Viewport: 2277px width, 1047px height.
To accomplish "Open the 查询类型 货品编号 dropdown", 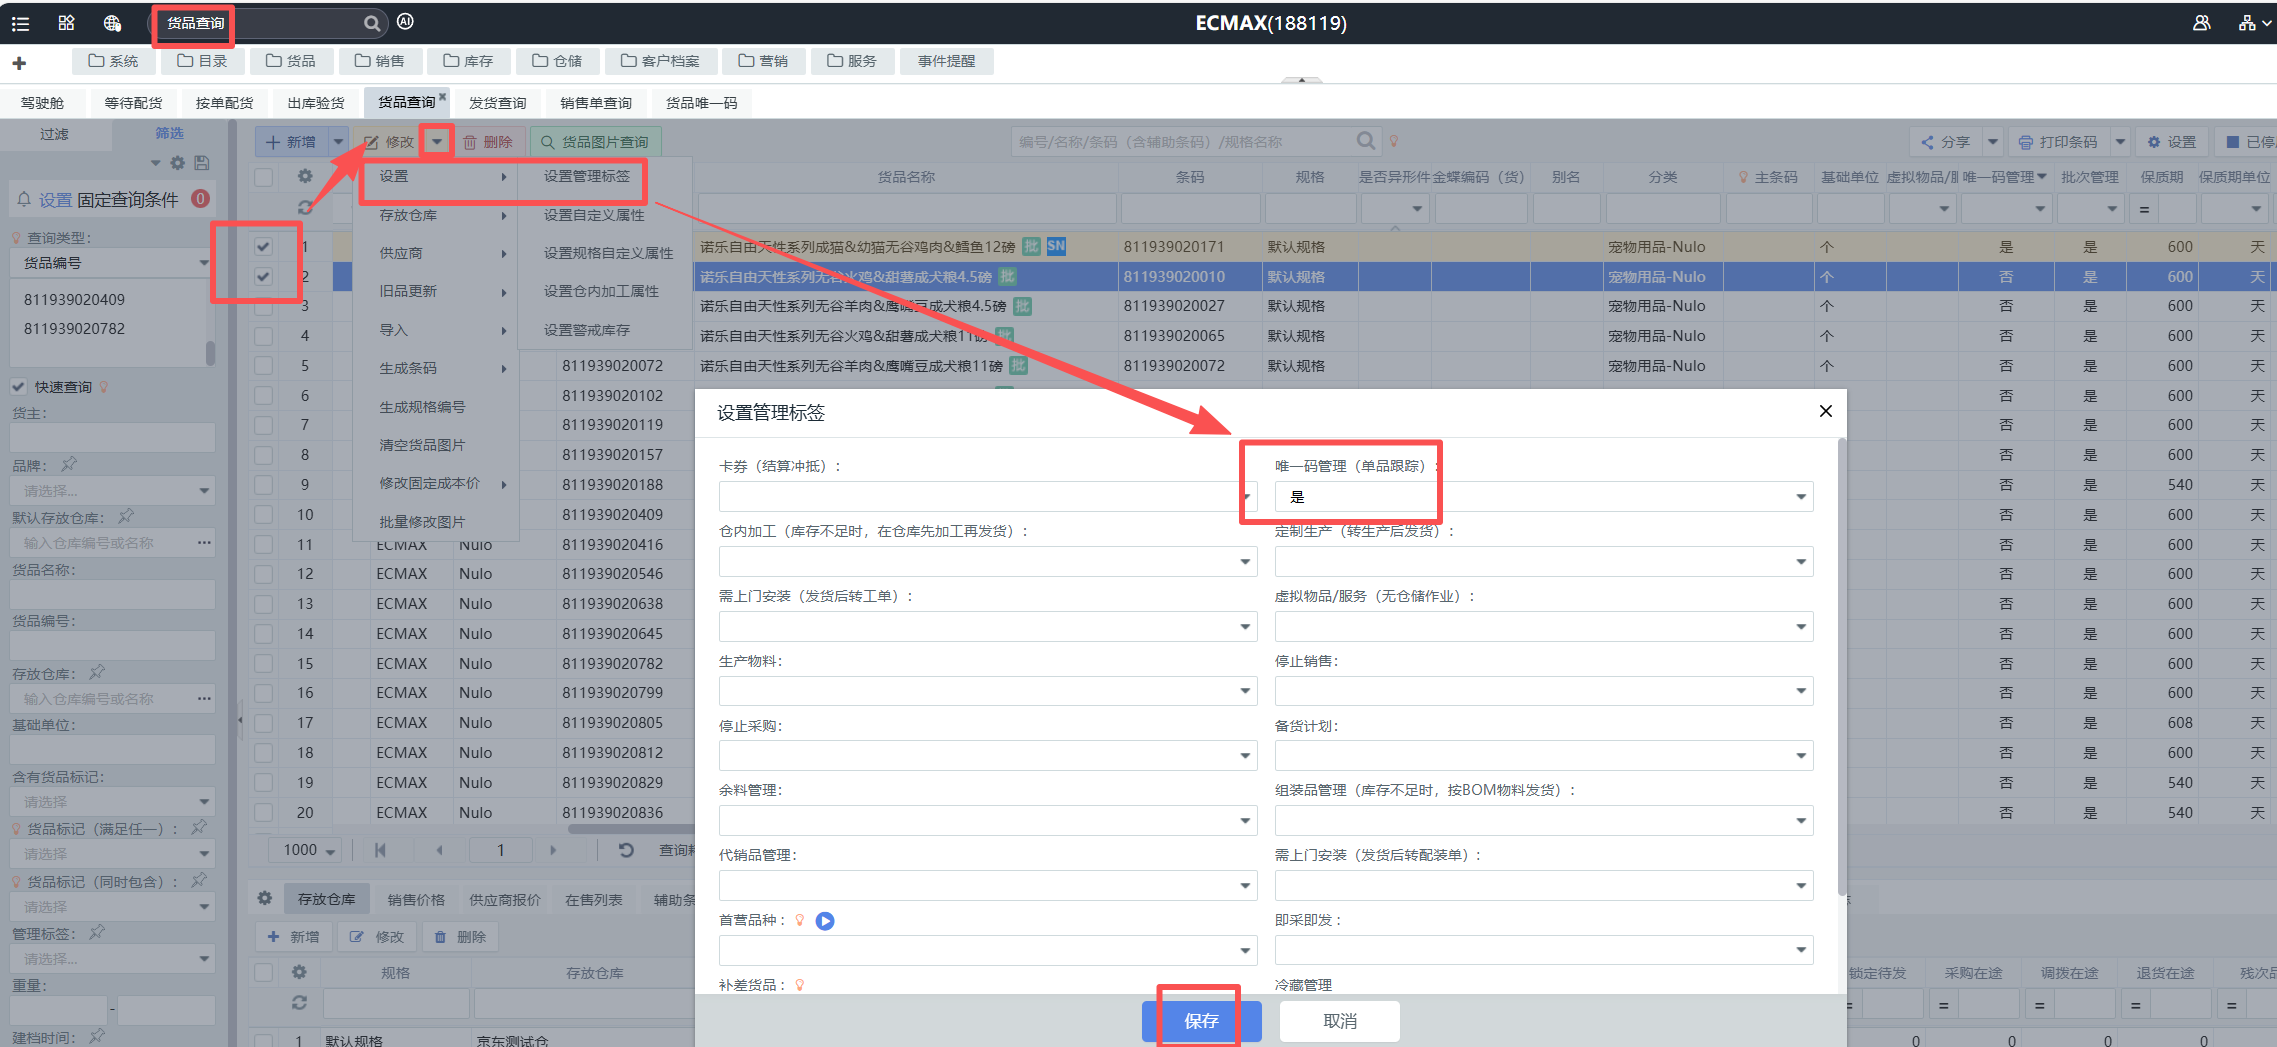I will point(111,263).
